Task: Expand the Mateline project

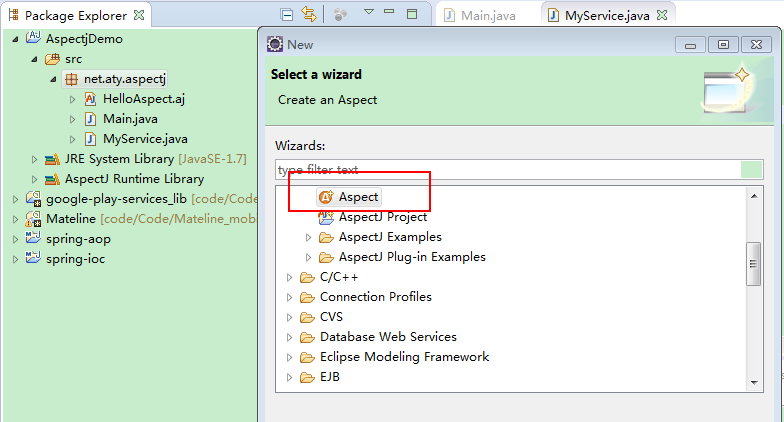Action: [x=16, y=219]
